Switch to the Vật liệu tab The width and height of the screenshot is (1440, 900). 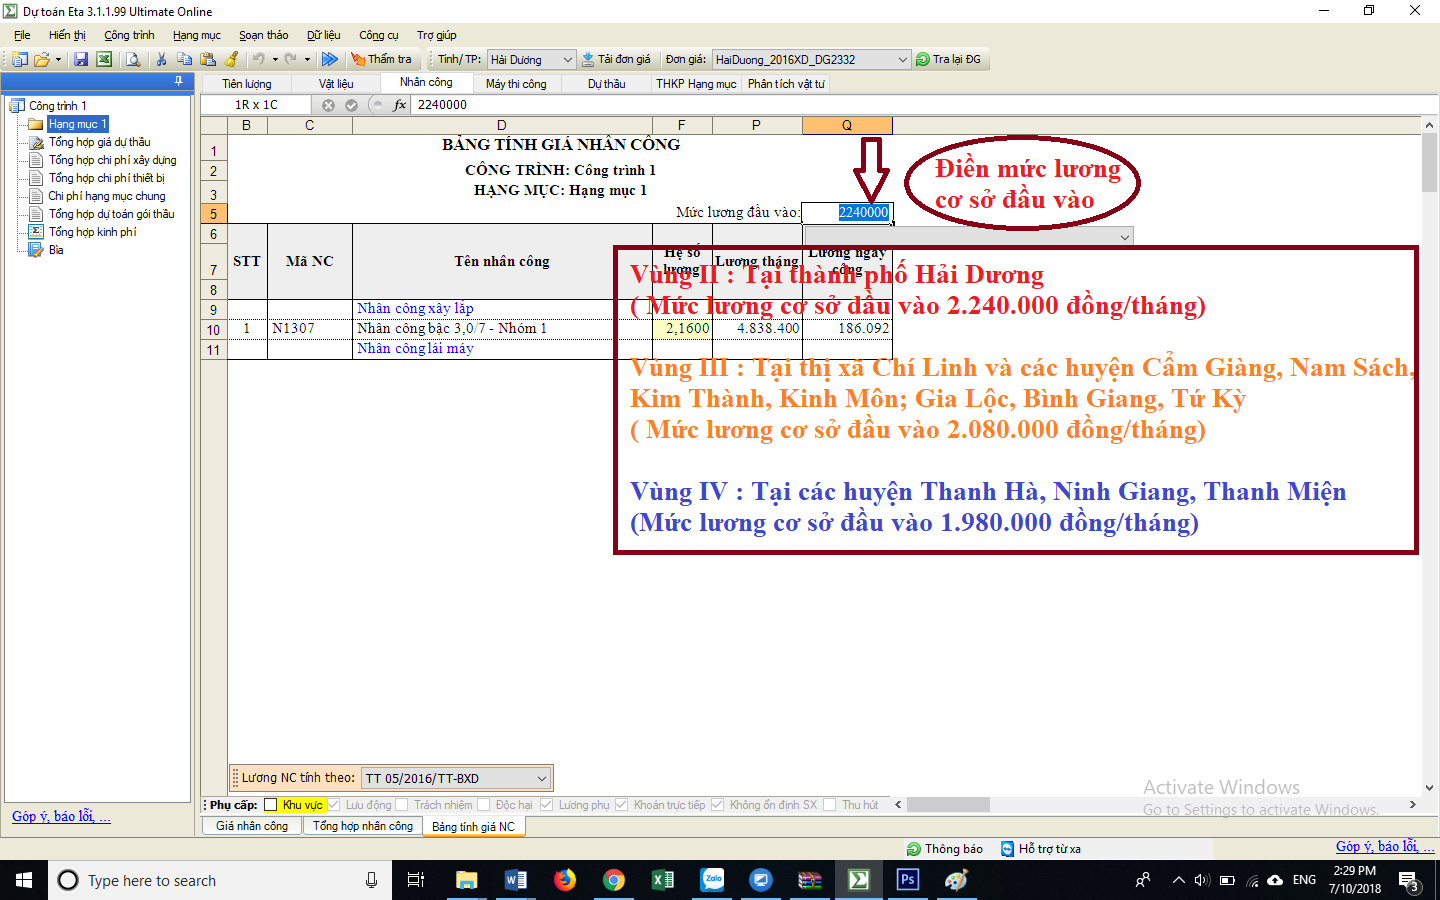(x=336, y=84)
